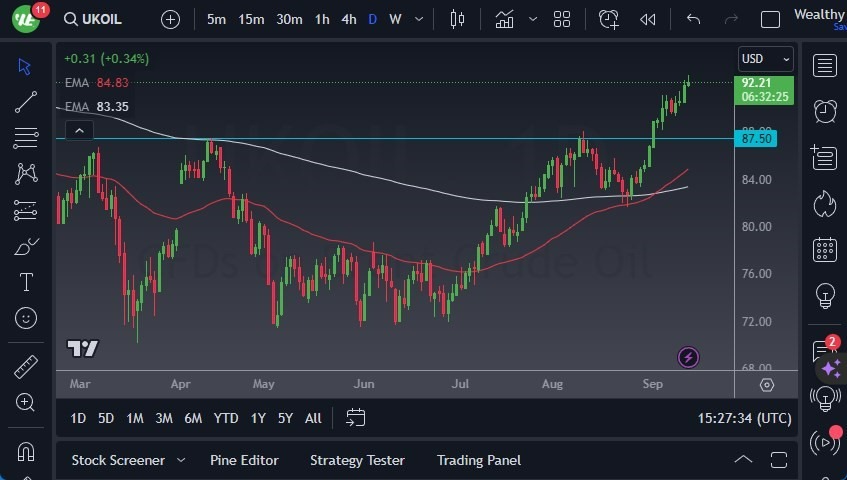The height and width of the screenshot is (480, 847).
Task: Expand the Stock Screener dropdown arrow
Action: [181, 460]
